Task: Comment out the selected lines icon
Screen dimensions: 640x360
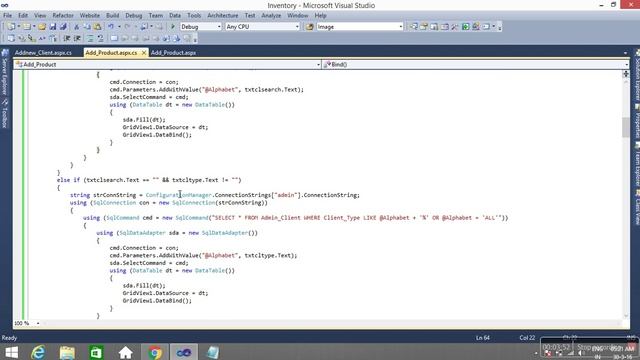Action: (x=90, y=39)
